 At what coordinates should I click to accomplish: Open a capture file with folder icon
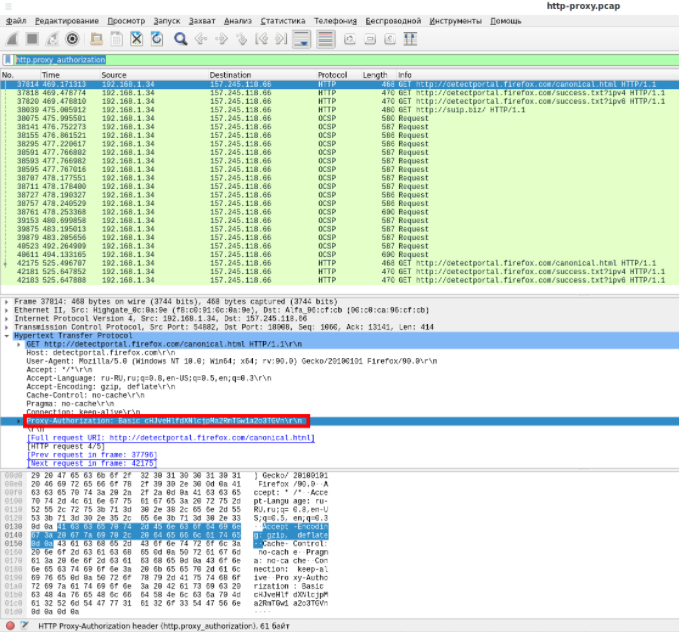[96, 39]
